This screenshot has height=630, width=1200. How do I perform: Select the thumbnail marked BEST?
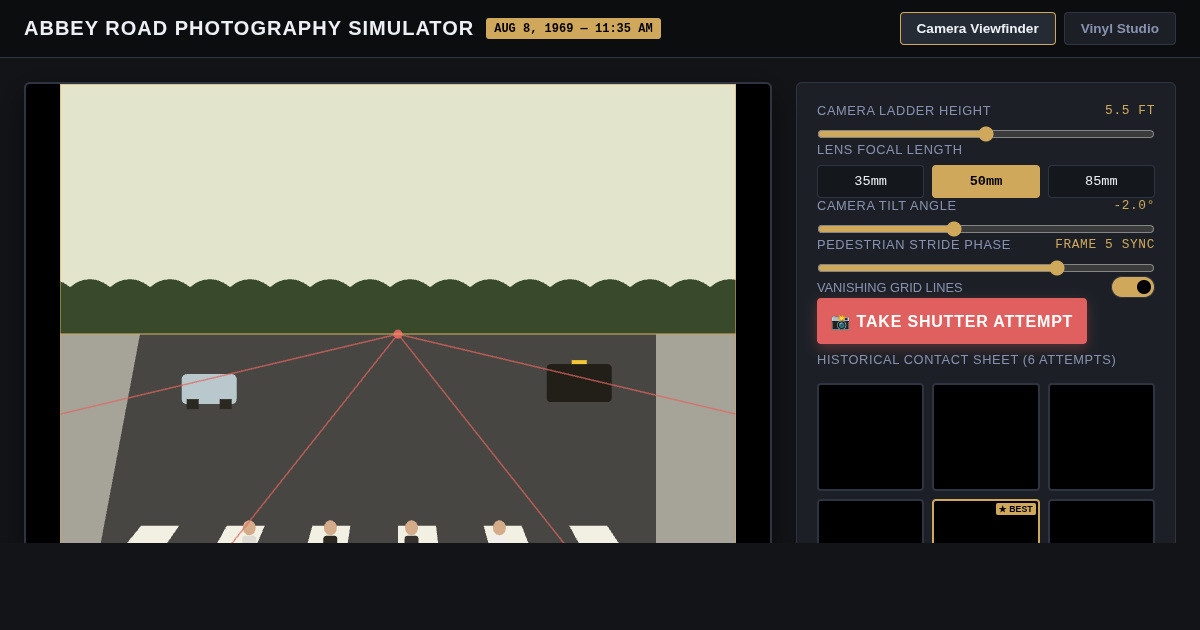click(986, 522)
